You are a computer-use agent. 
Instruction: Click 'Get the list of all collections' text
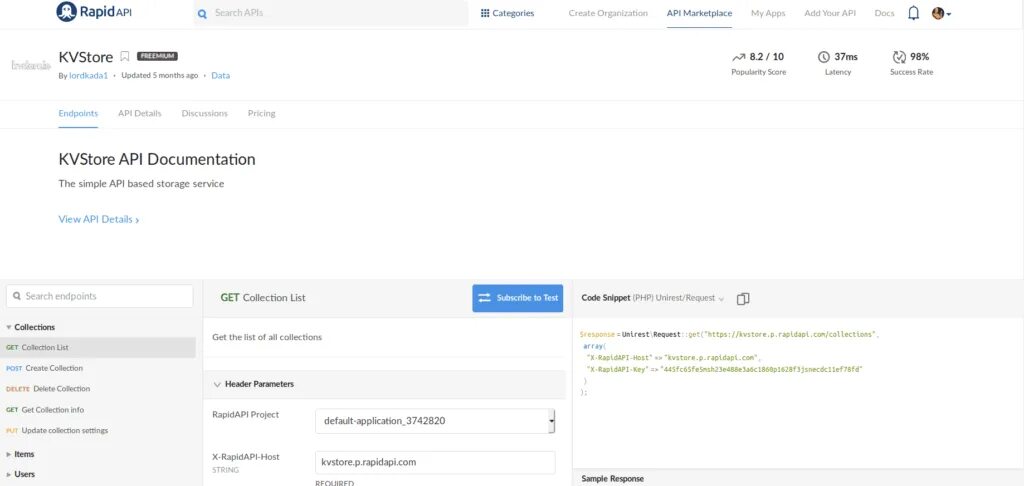(267, 337)
